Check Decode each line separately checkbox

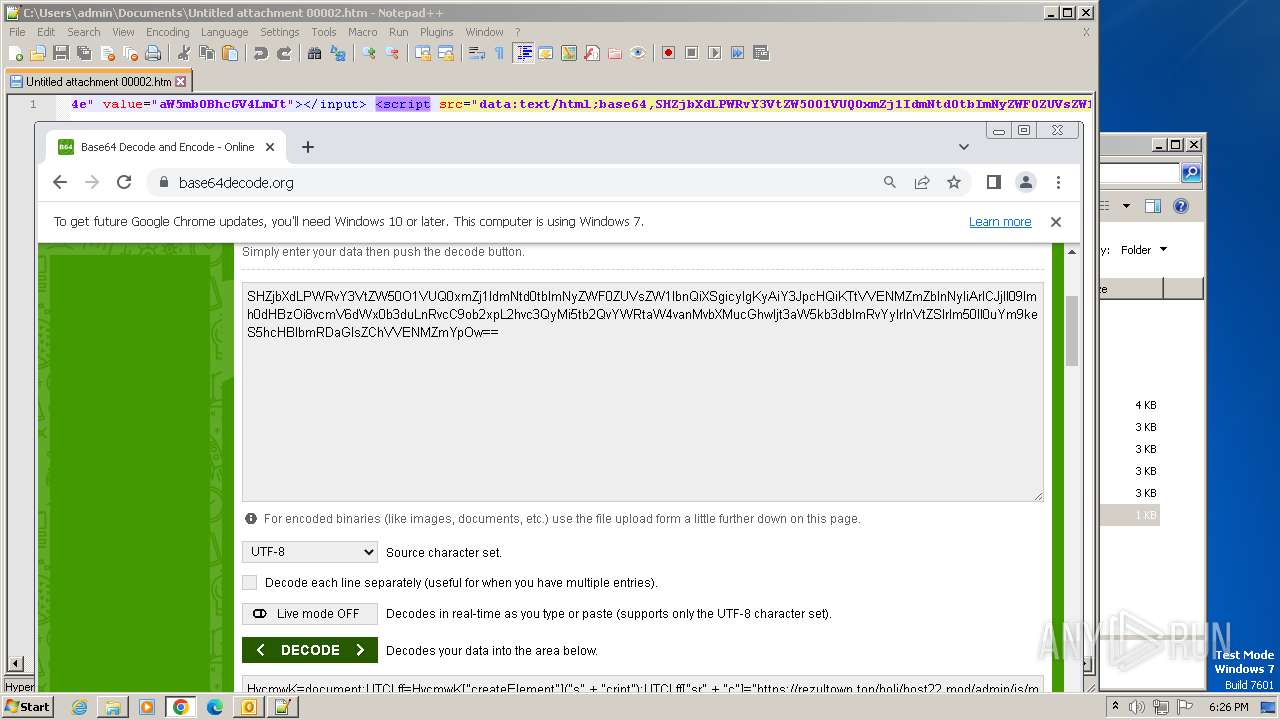[x=250, y=582]
